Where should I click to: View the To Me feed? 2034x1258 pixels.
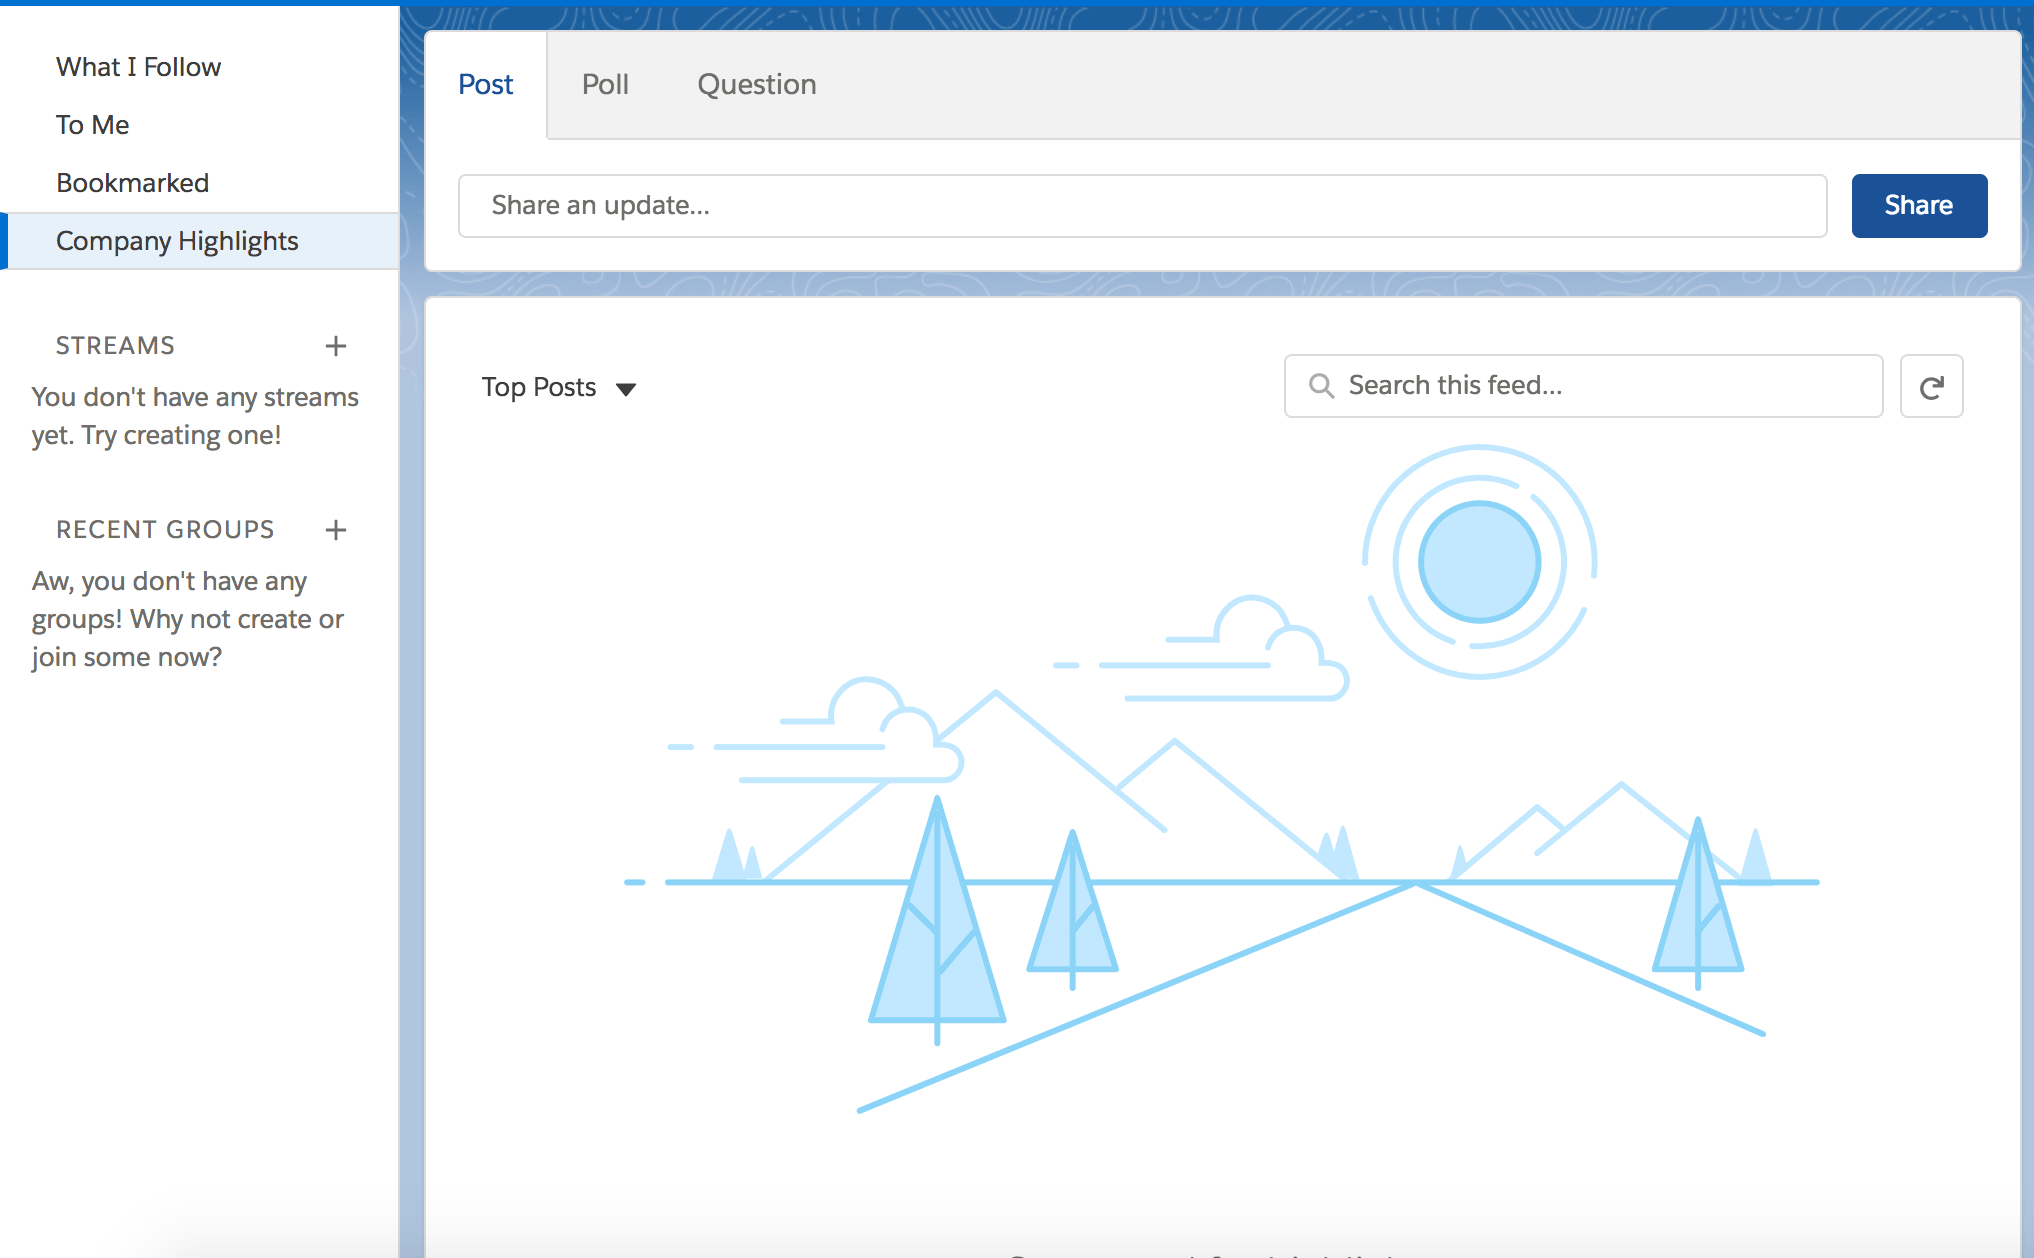tap(92, 124)
